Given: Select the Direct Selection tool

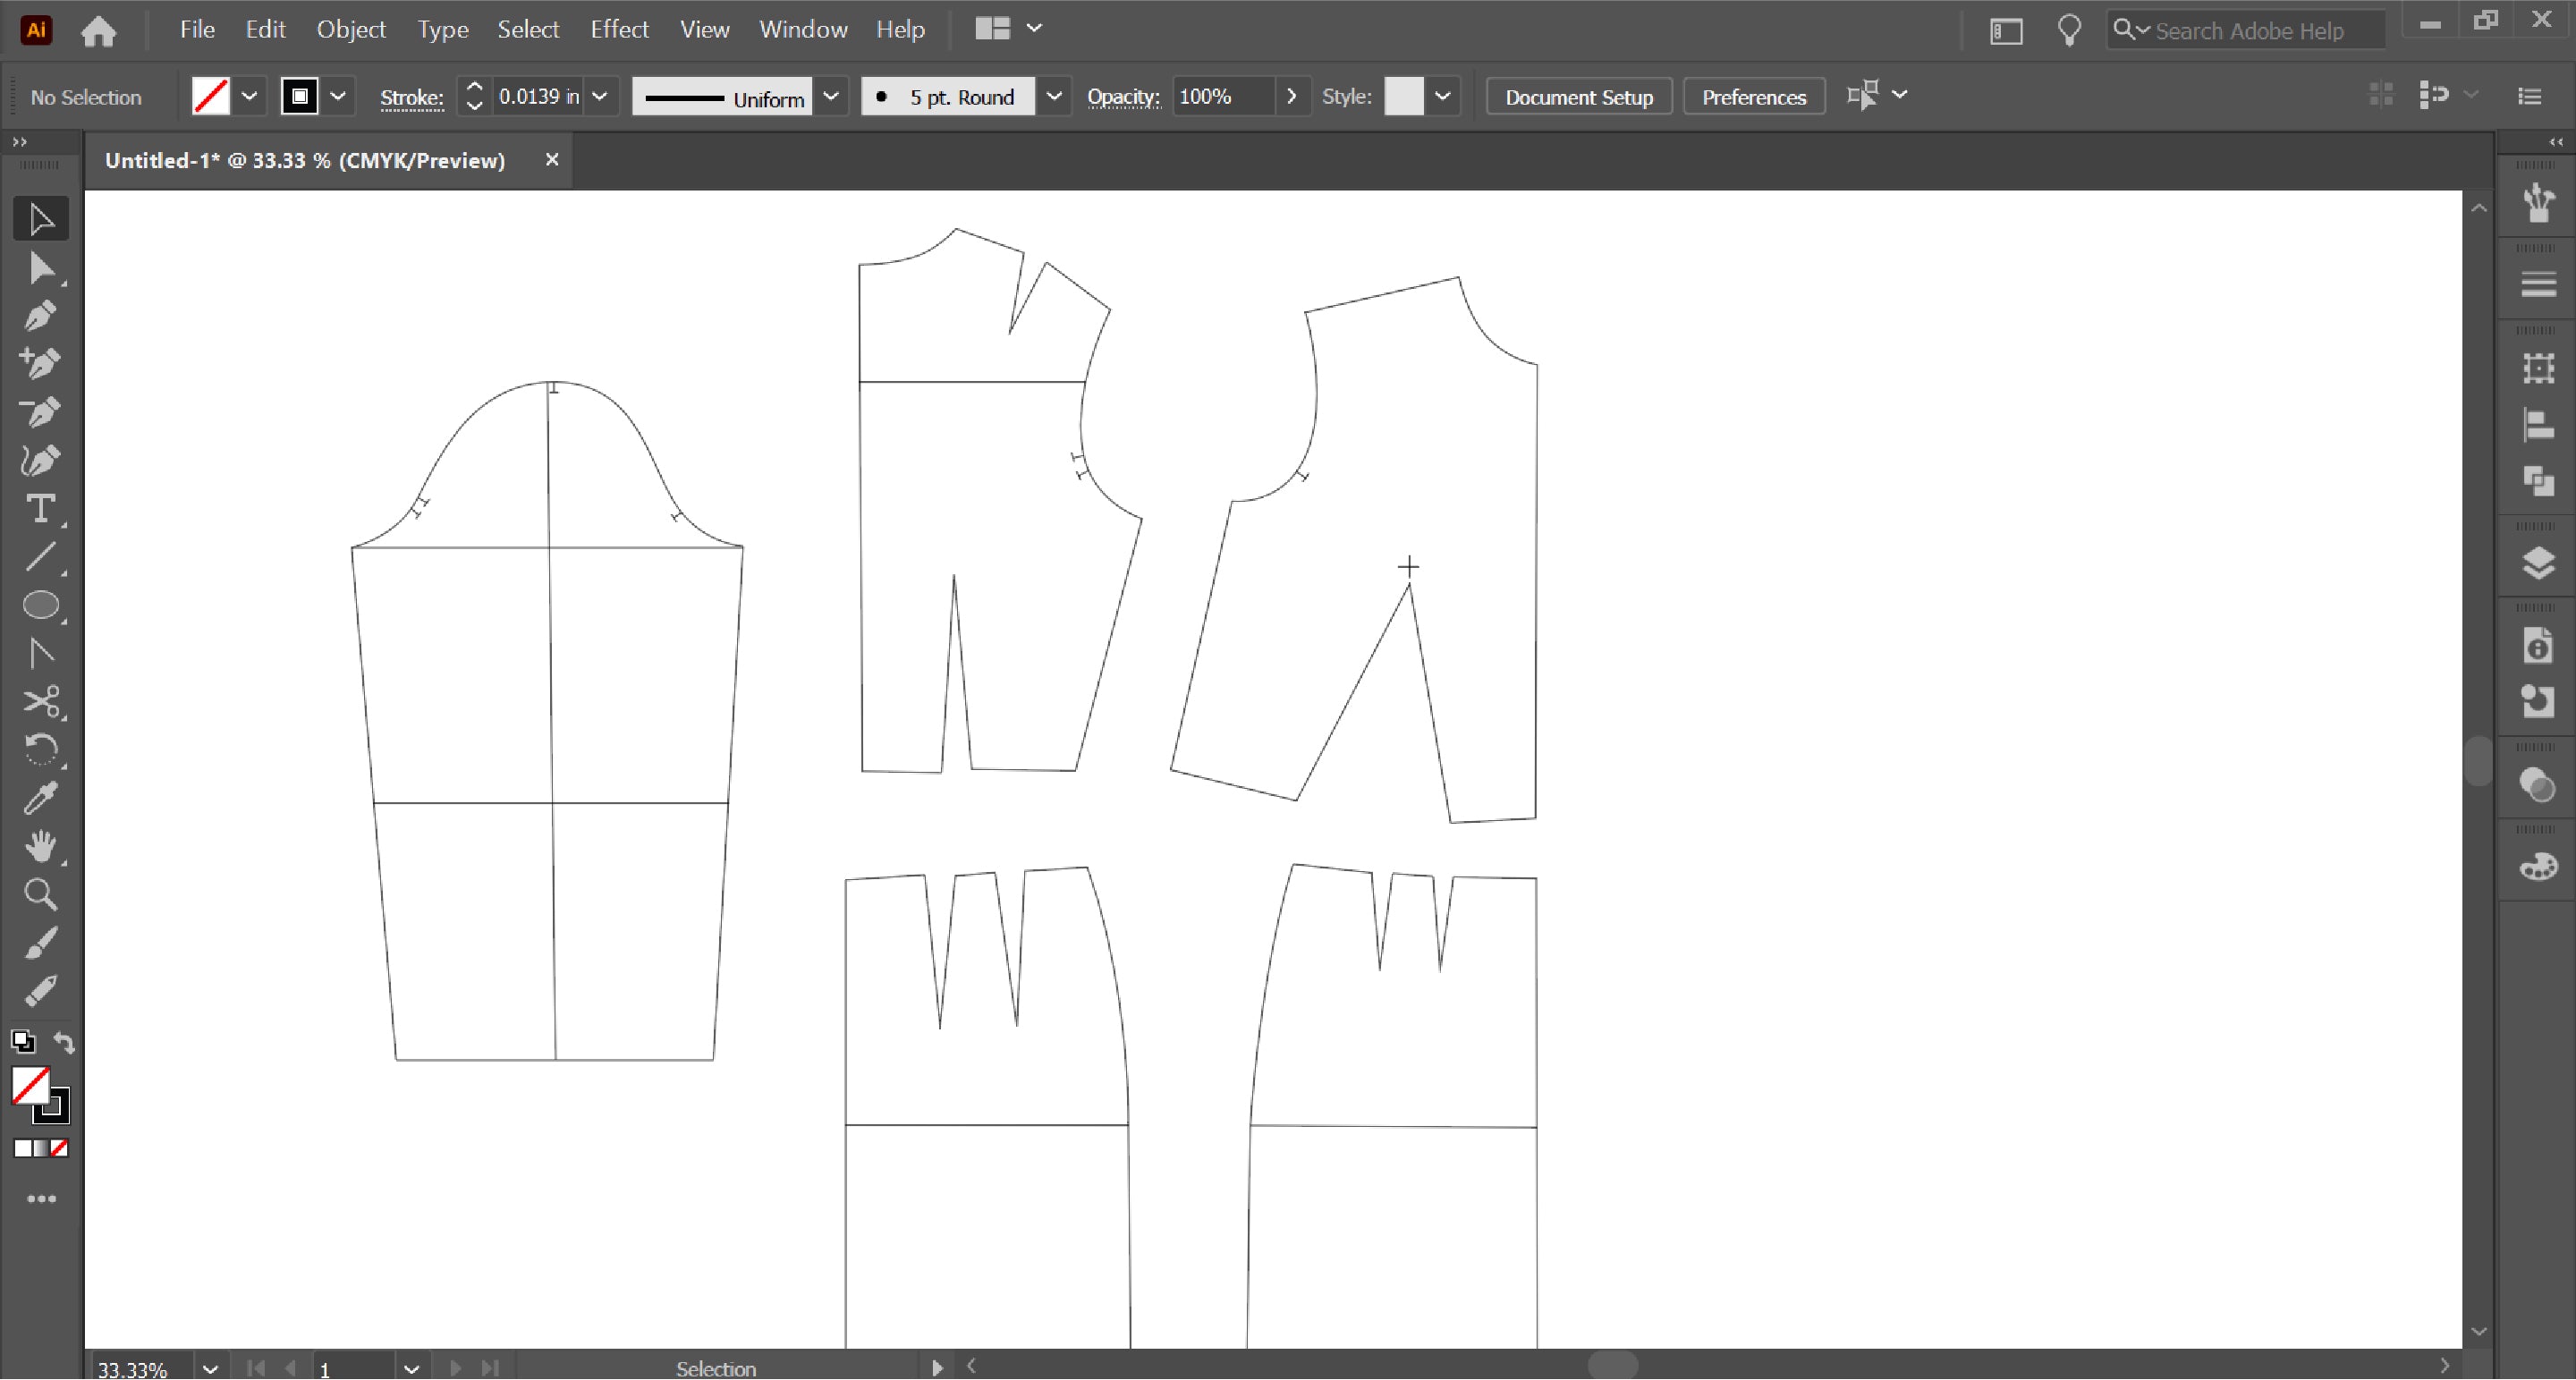Looking at the screenshot, I should pyautogui.click(x=41, y=267).
